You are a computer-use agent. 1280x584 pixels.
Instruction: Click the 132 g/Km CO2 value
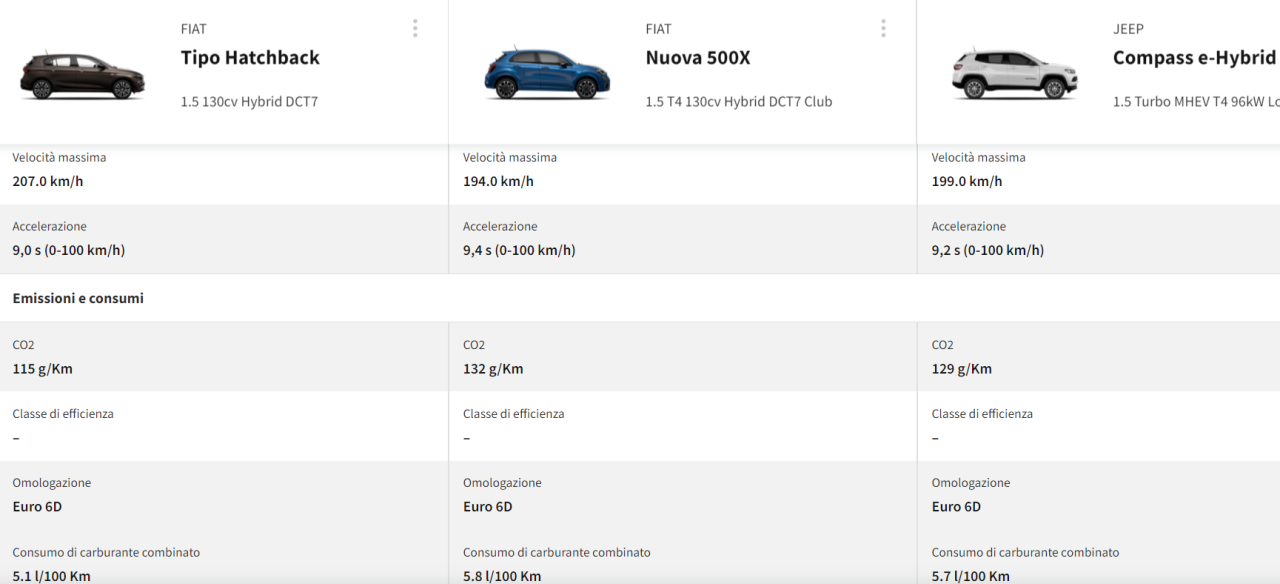(x=493, y=369)
